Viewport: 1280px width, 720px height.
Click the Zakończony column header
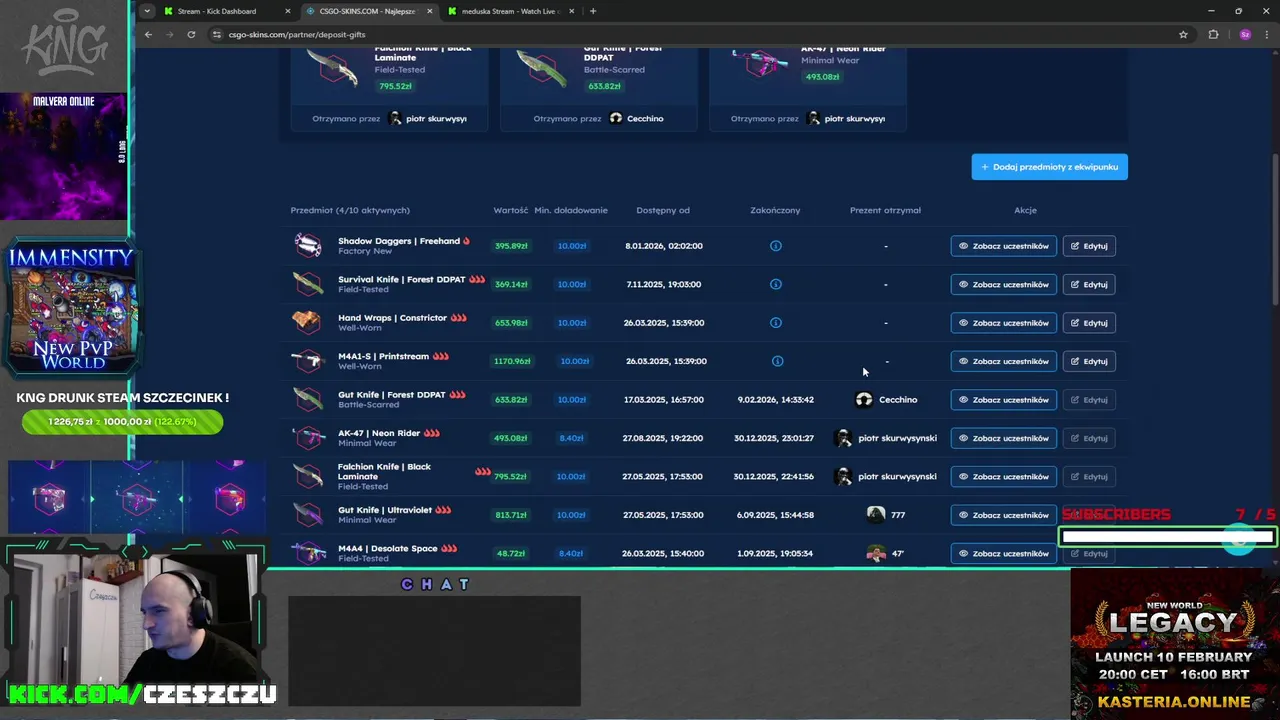(x=775, y=210)
